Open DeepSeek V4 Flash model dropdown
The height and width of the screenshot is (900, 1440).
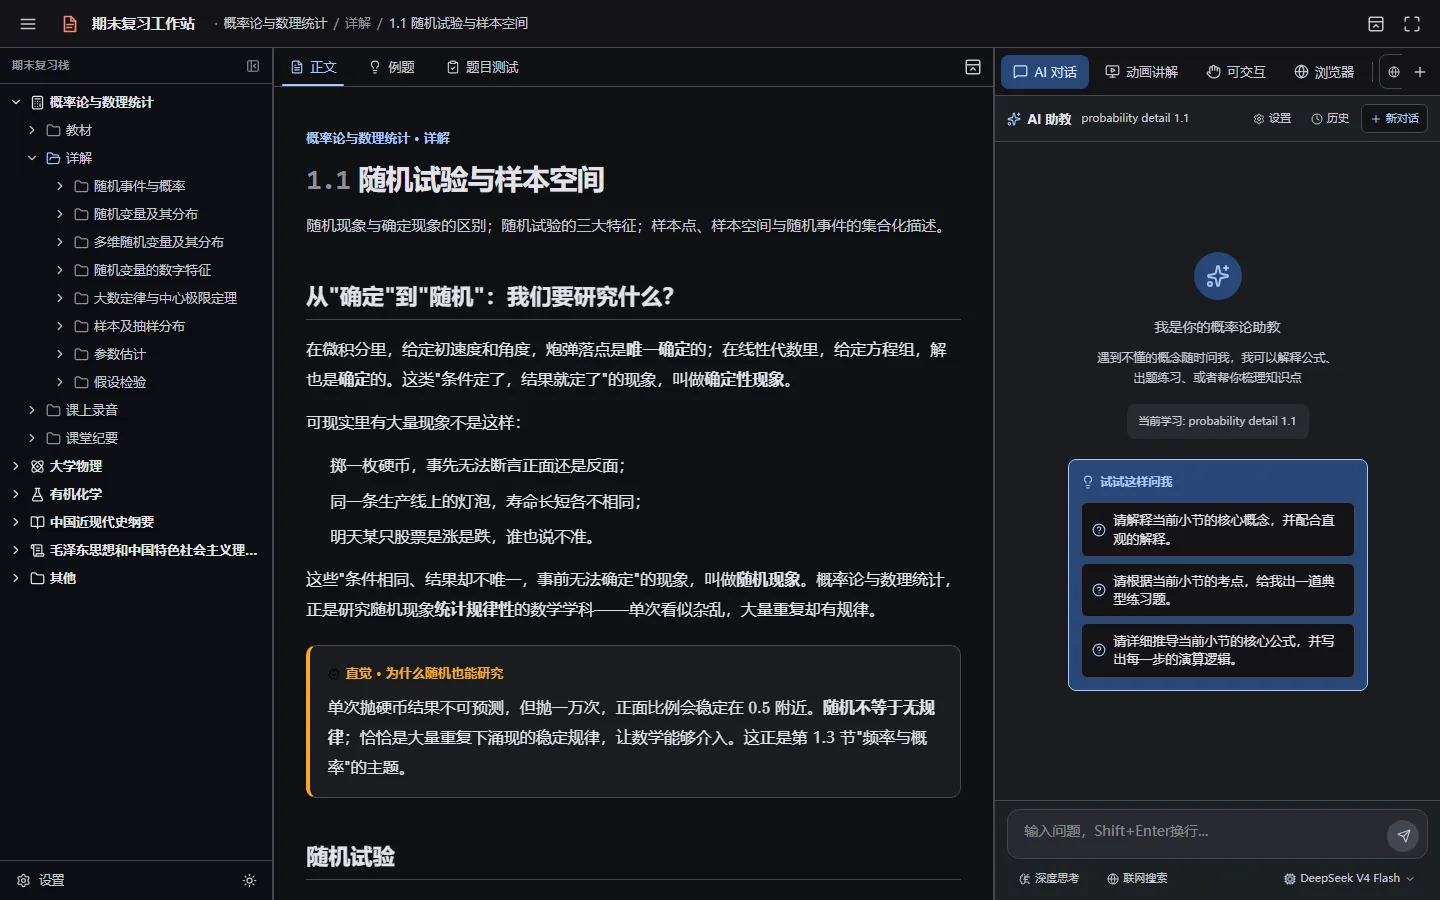point(1349,879)
